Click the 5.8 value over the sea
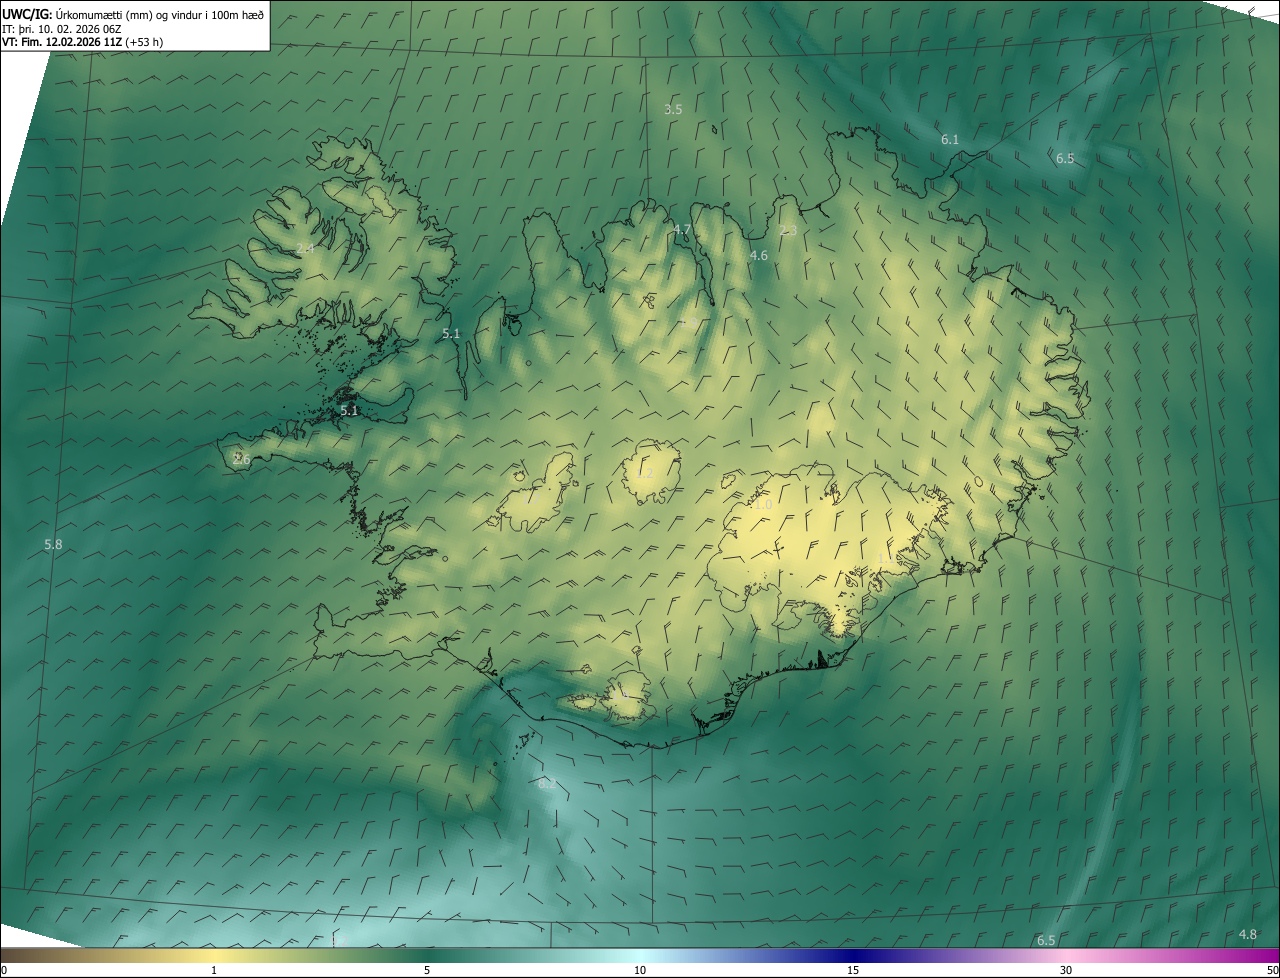 [x=53, y=544]
